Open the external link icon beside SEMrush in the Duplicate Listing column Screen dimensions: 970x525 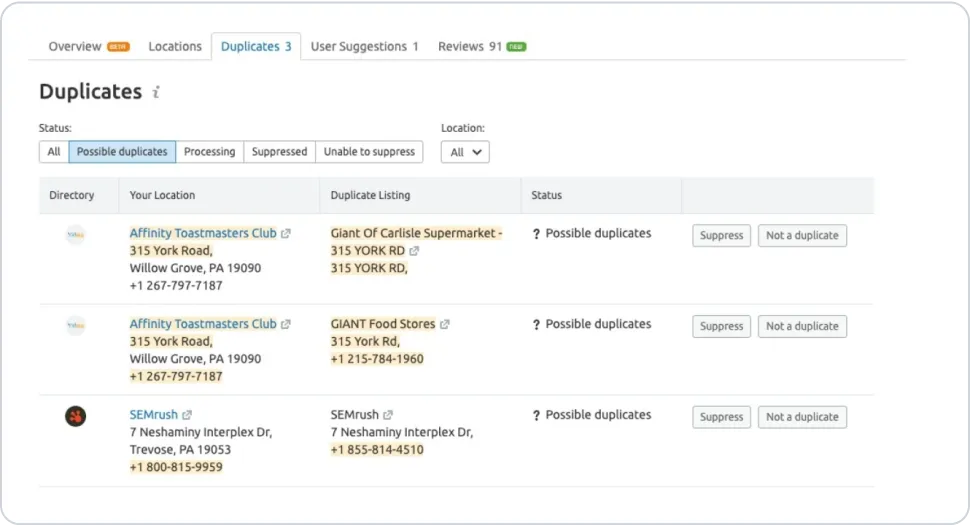[388, 415]
